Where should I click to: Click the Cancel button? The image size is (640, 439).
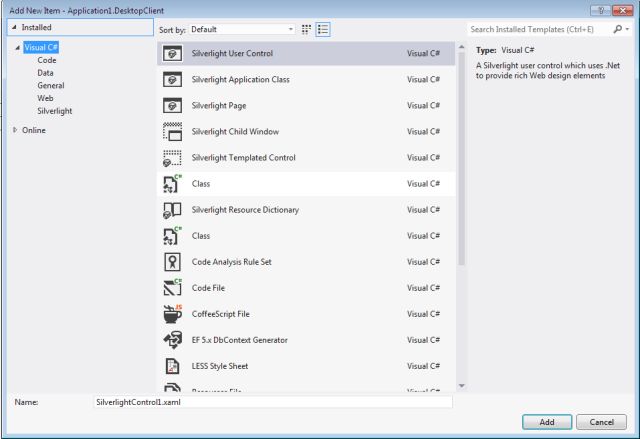tap(601, 422)
